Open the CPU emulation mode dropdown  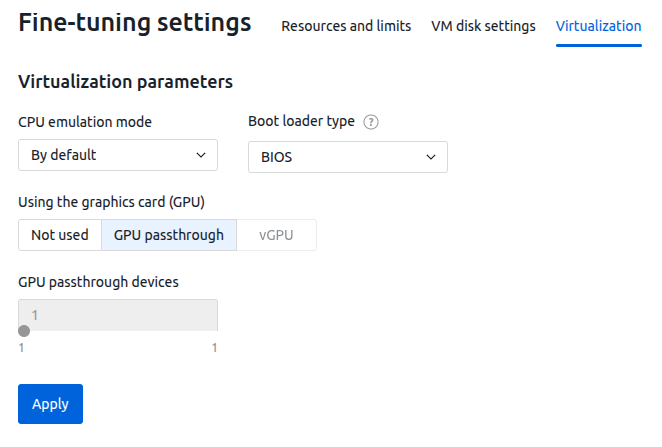pos(118,155)
